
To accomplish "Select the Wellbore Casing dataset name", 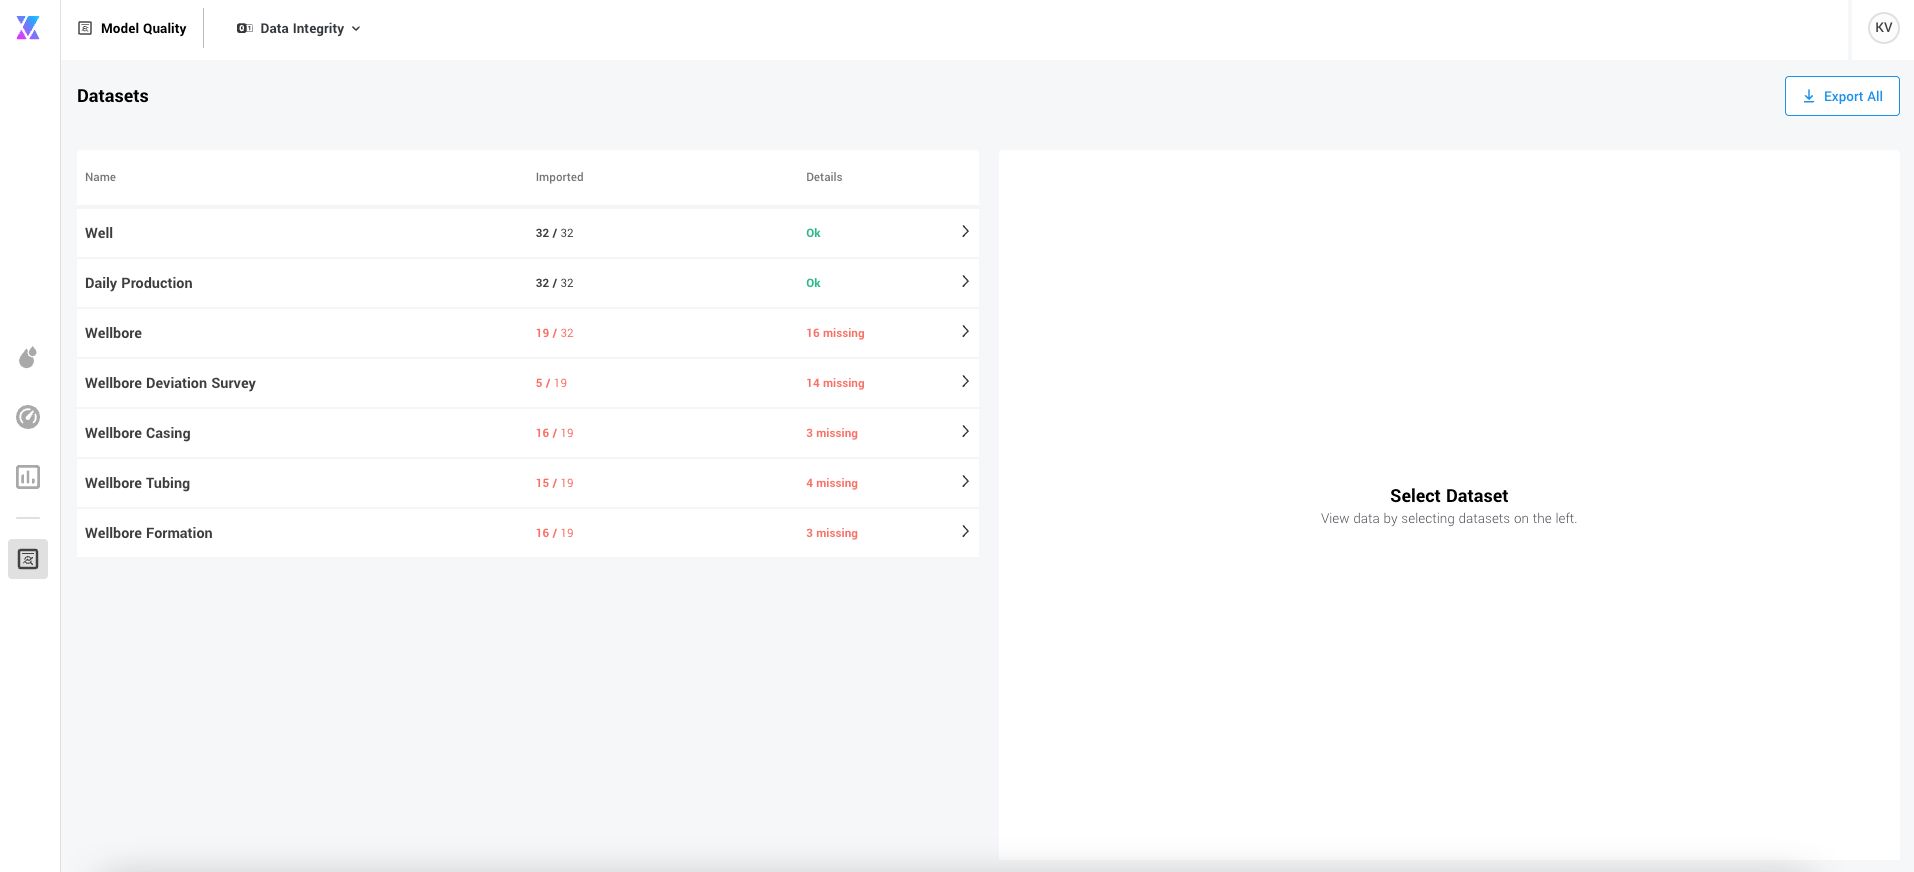I will tap(138, 433).
